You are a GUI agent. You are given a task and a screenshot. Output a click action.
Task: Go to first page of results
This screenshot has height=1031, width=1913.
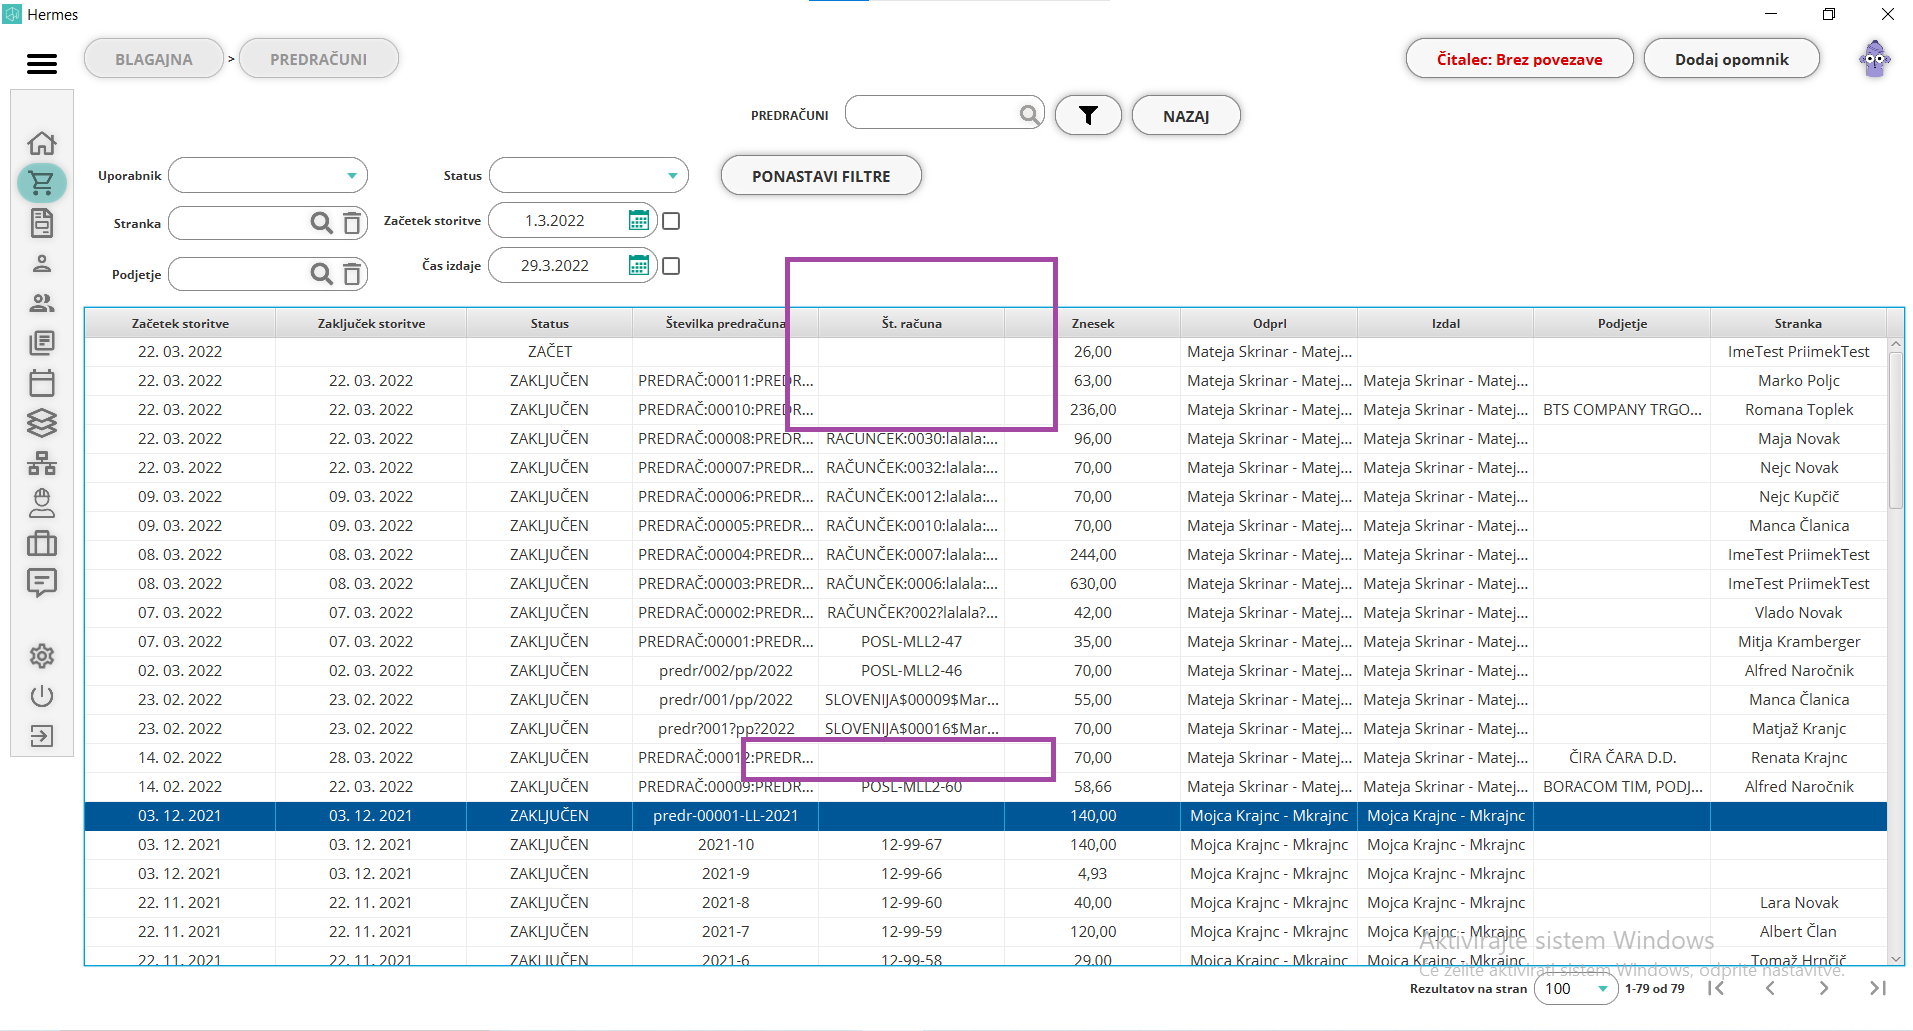pos(1716,988)
